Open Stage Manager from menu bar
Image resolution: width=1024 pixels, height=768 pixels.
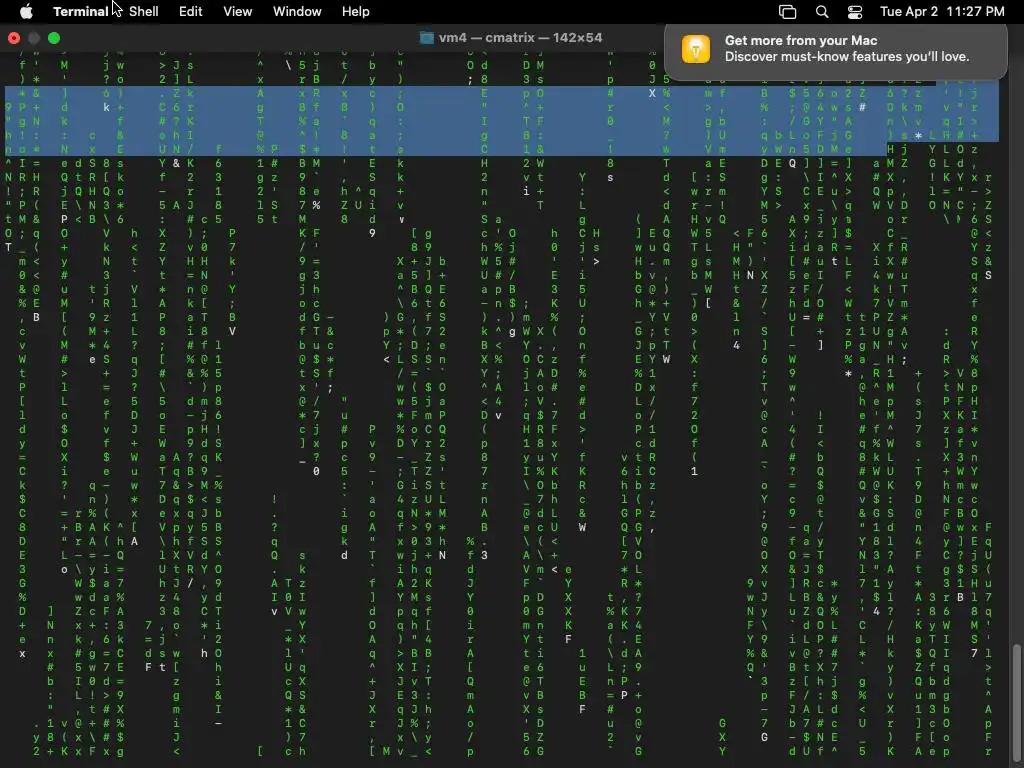click(x=788, y=12)
